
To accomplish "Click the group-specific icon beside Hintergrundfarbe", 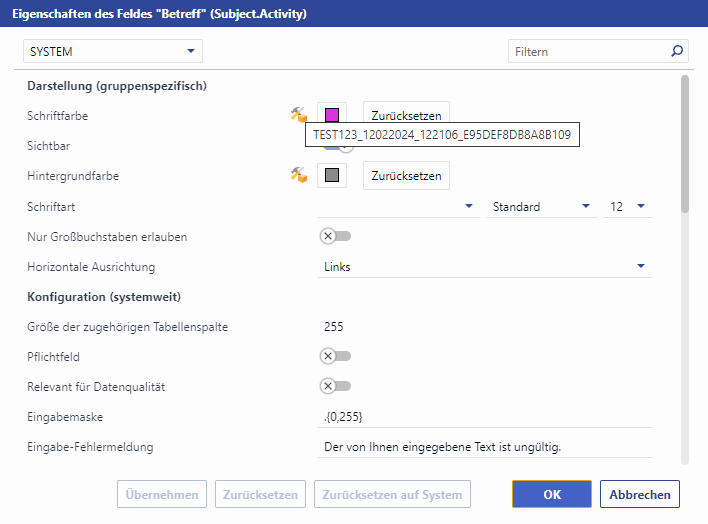I will pyautogui.click(x=298, y=175).
